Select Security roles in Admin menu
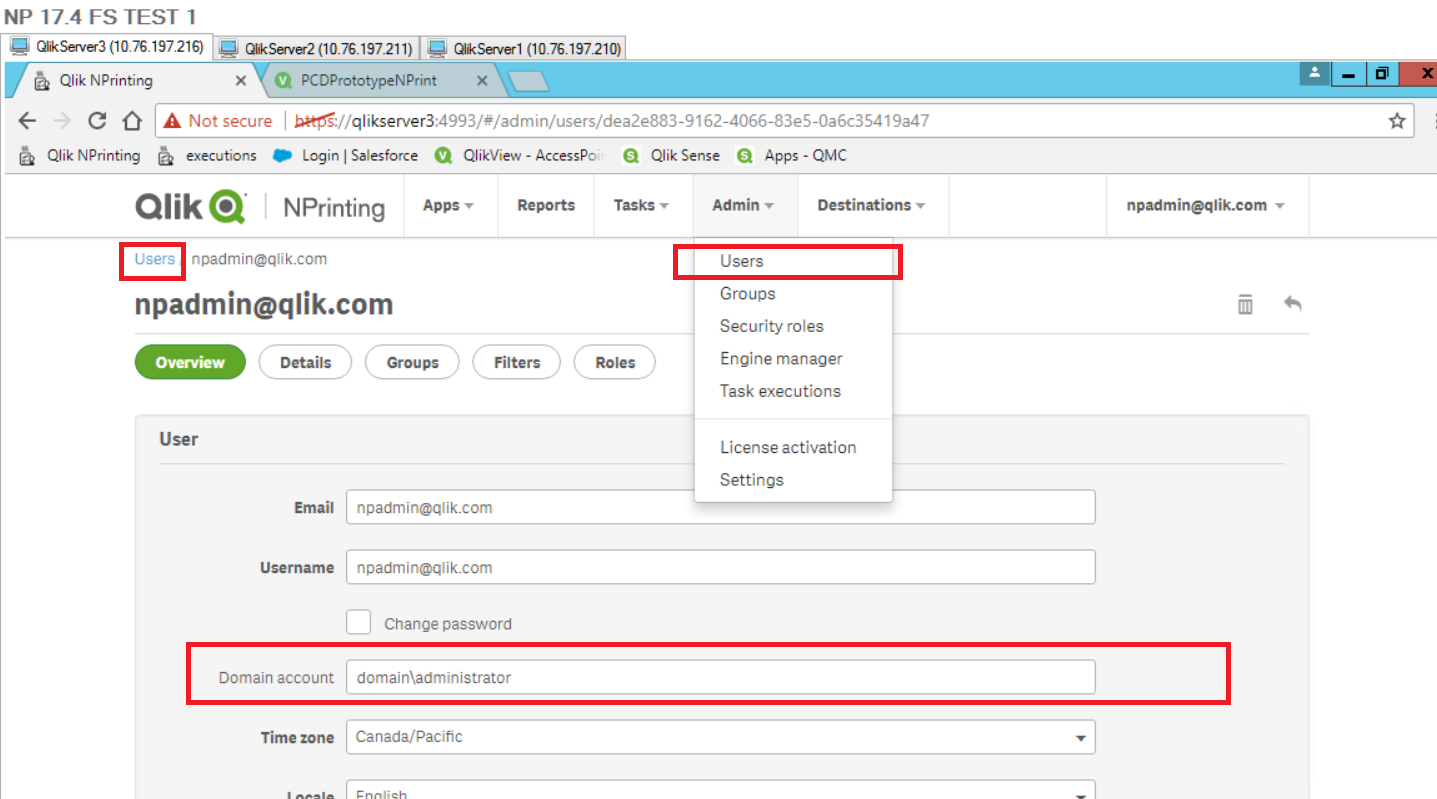 793,326
